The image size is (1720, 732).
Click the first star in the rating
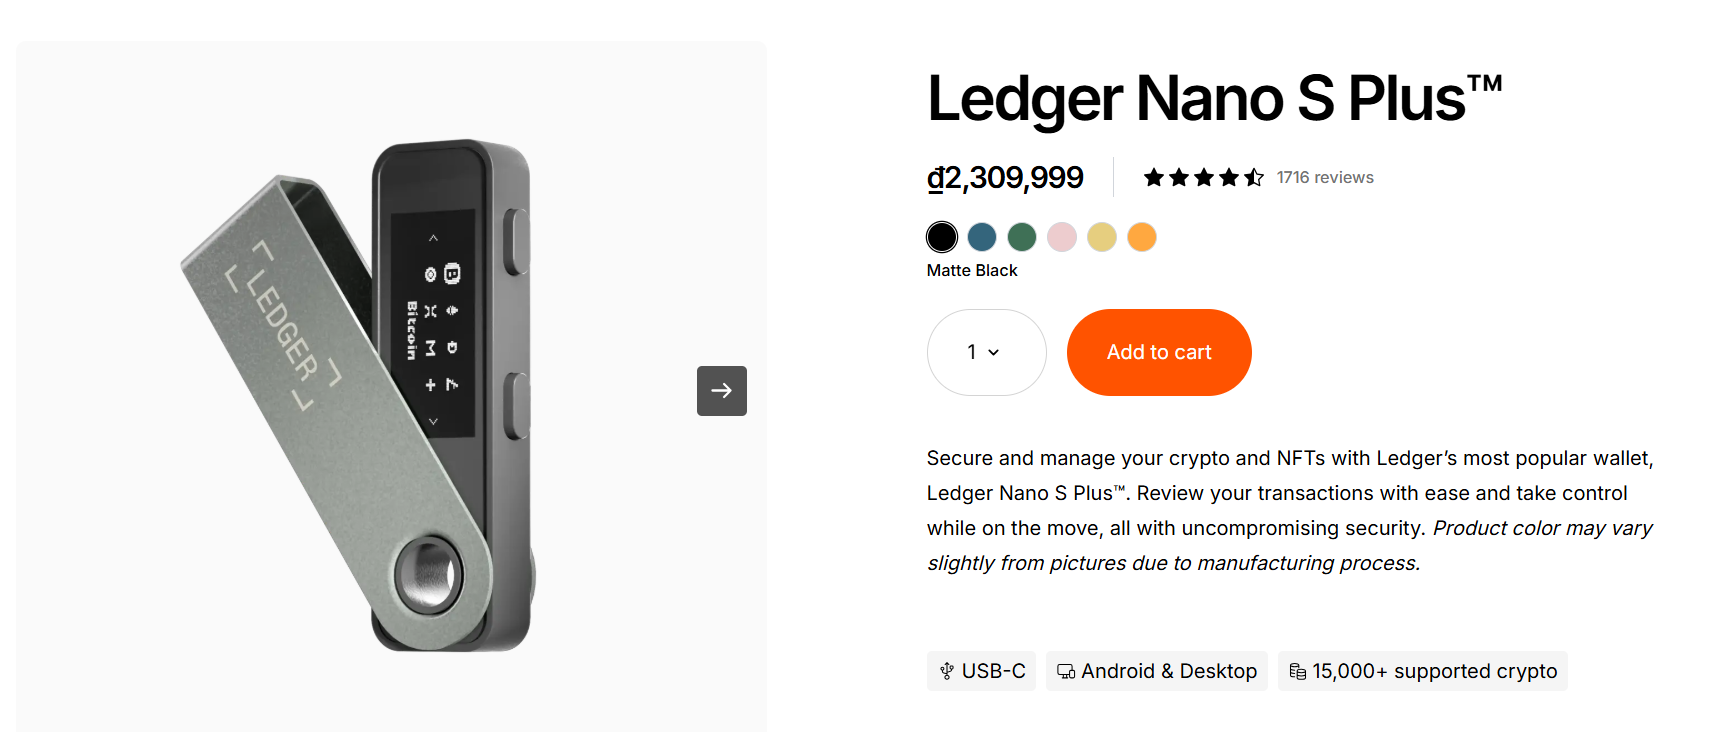click(x=1154, y=178)
